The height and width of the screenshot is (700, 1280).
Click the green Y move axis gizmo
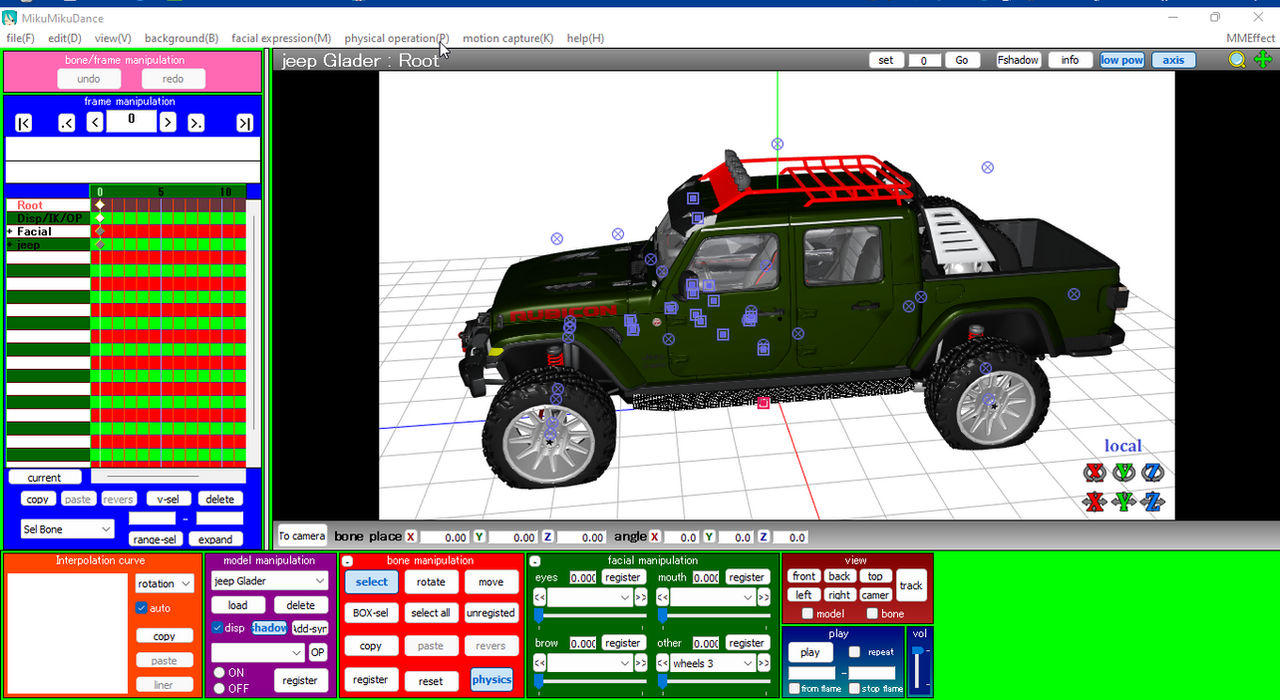(1124, 502)
